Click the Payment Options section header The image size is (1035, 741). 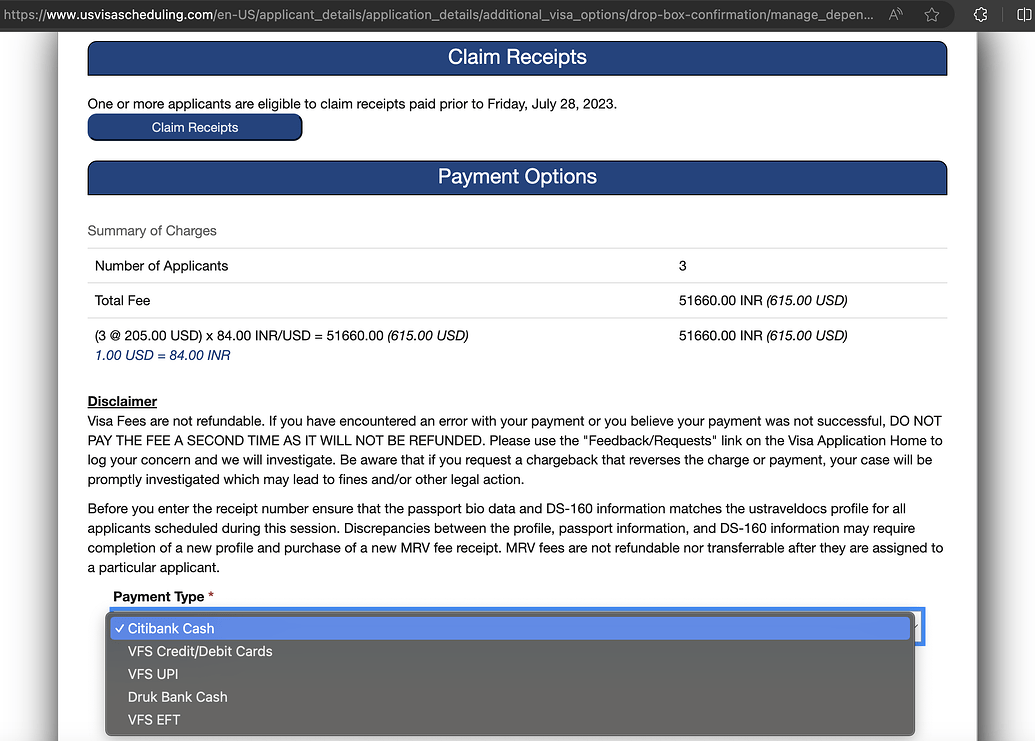(x=517, y=177)
